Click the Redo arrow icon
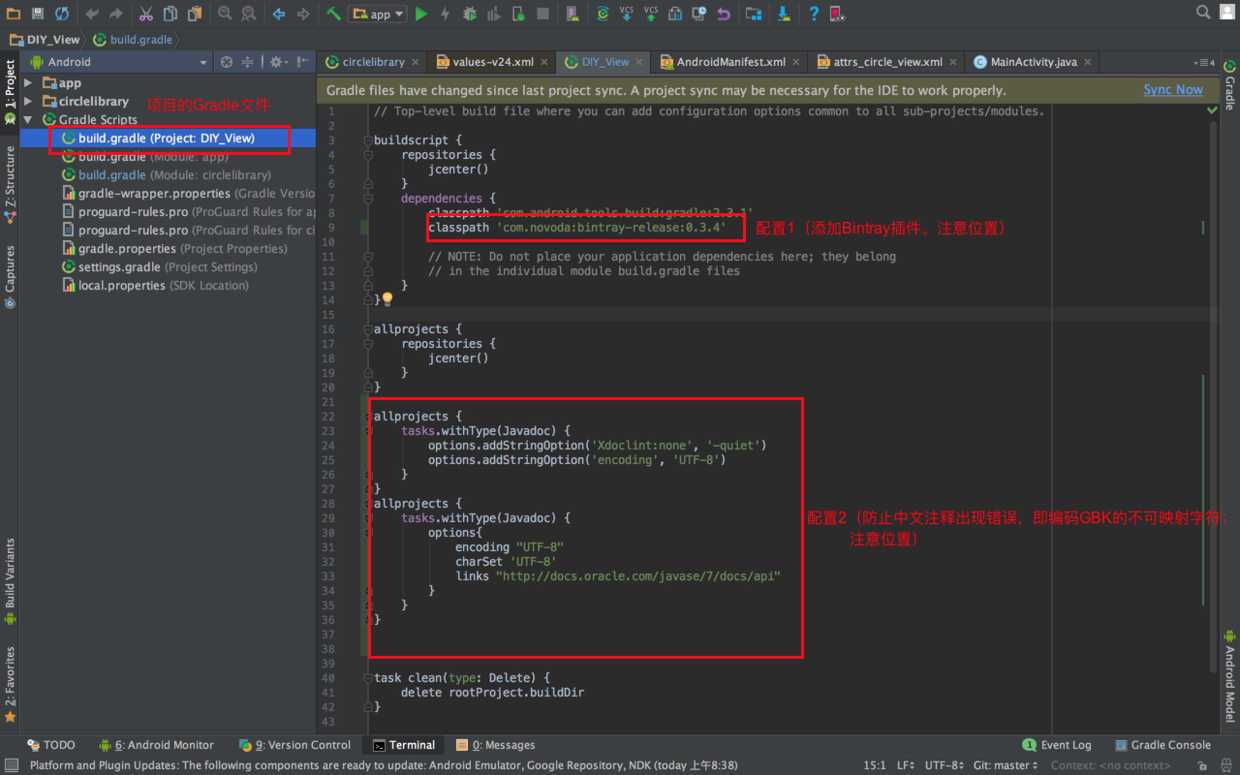The height and width of the screenshot is (775, 1240). pyautogui.click(x=116, y=14)
